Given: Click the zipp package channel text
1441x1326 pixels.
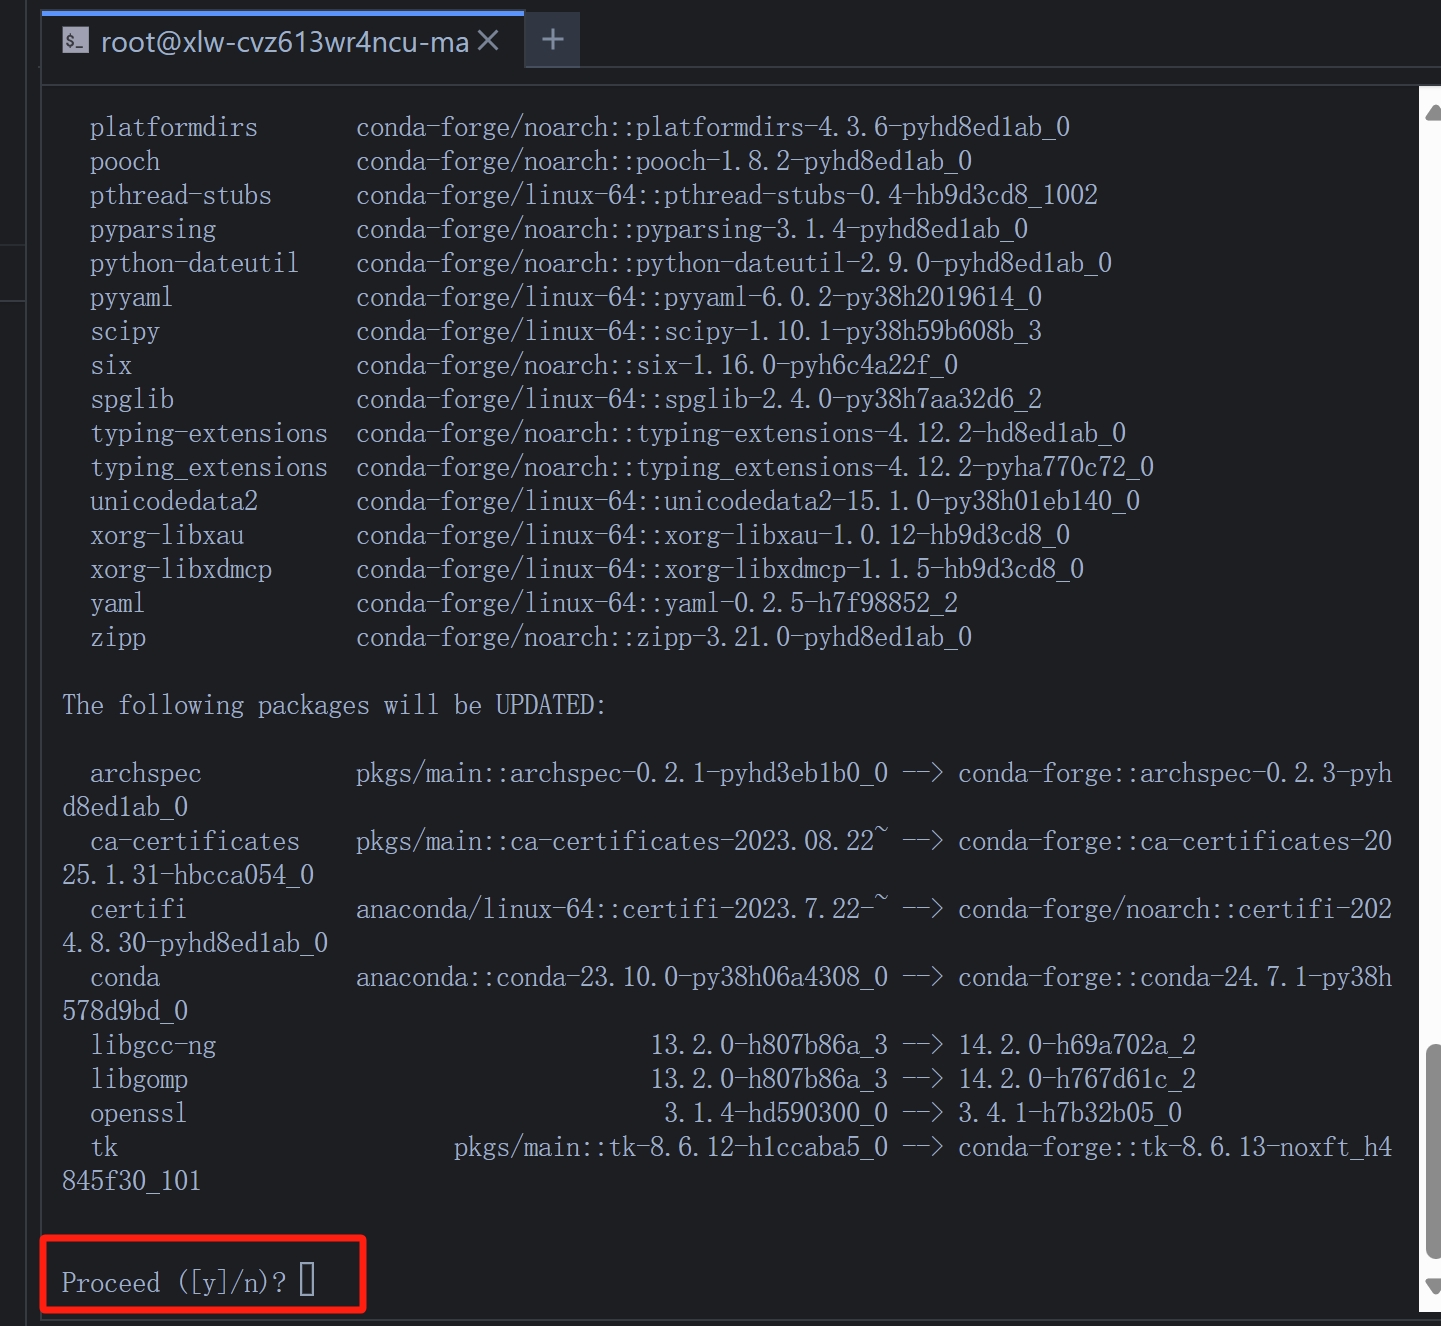Looking at the screenshot, I should (664, 637).
